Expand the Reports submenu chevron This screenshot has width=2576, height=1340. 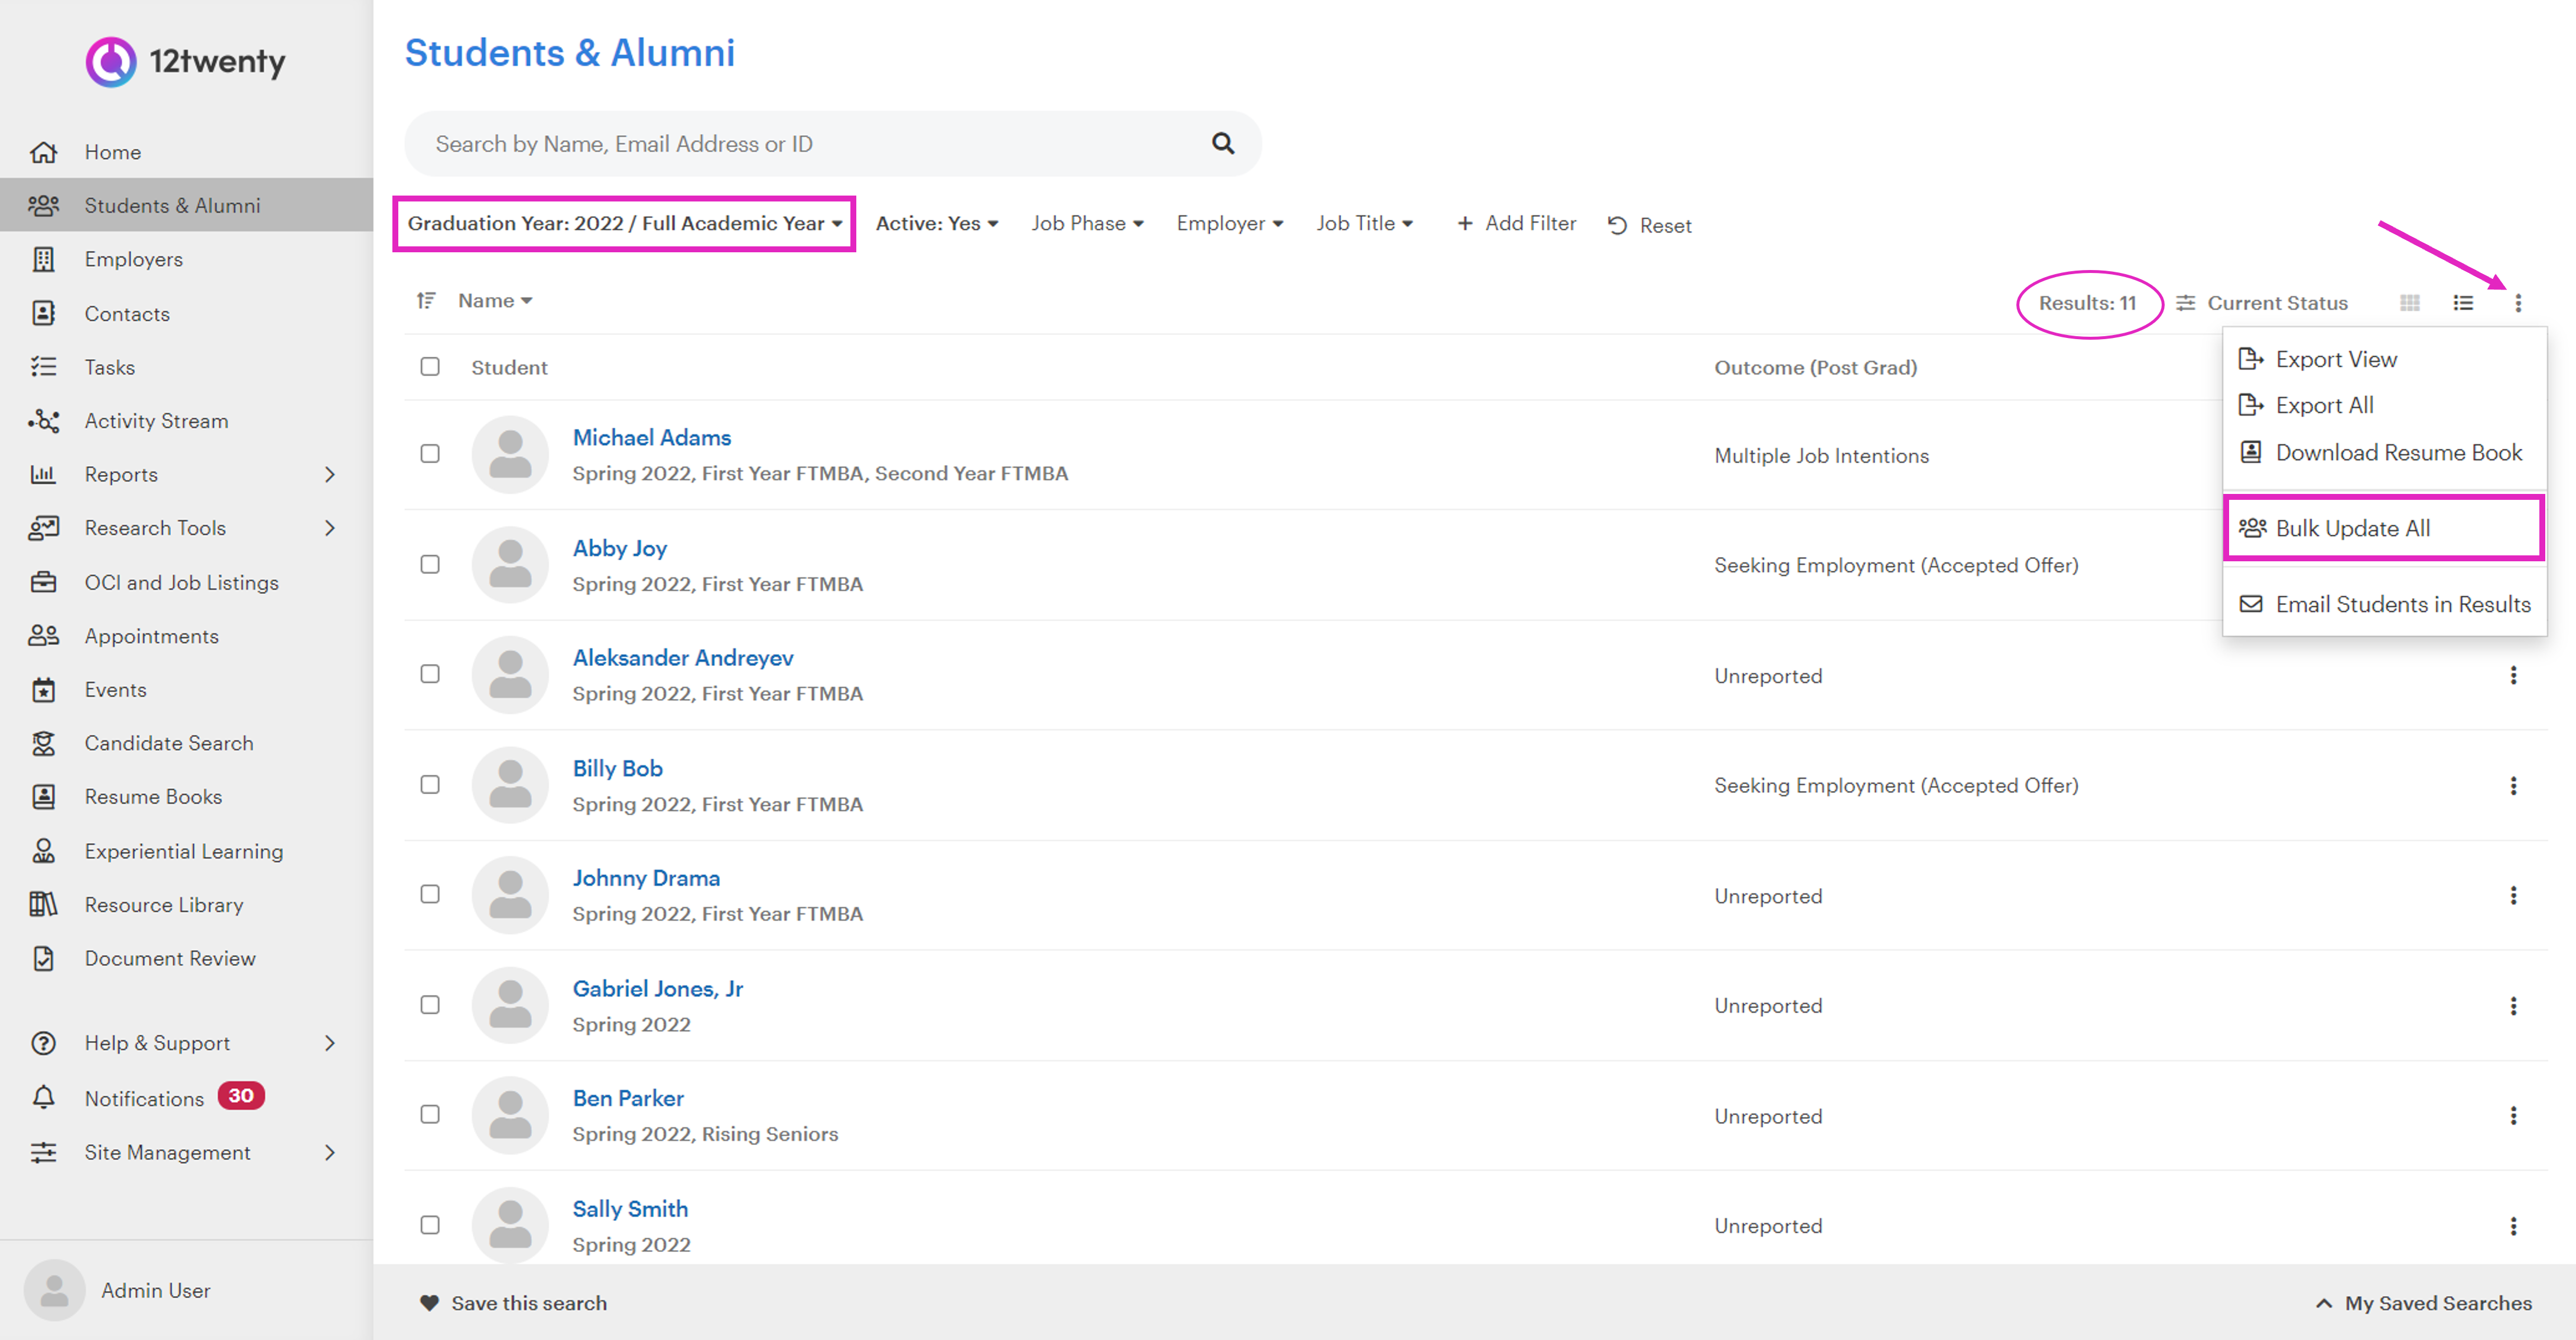point(330,474)
